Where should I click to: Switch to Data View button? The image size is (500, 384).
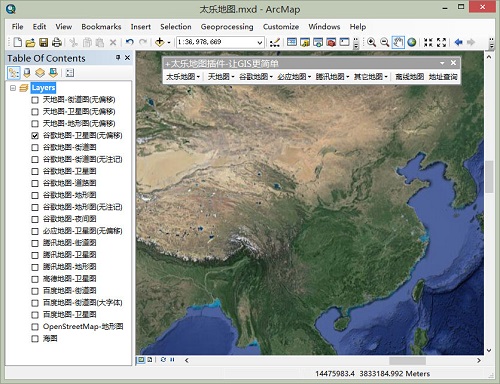[x=141, y=360]
